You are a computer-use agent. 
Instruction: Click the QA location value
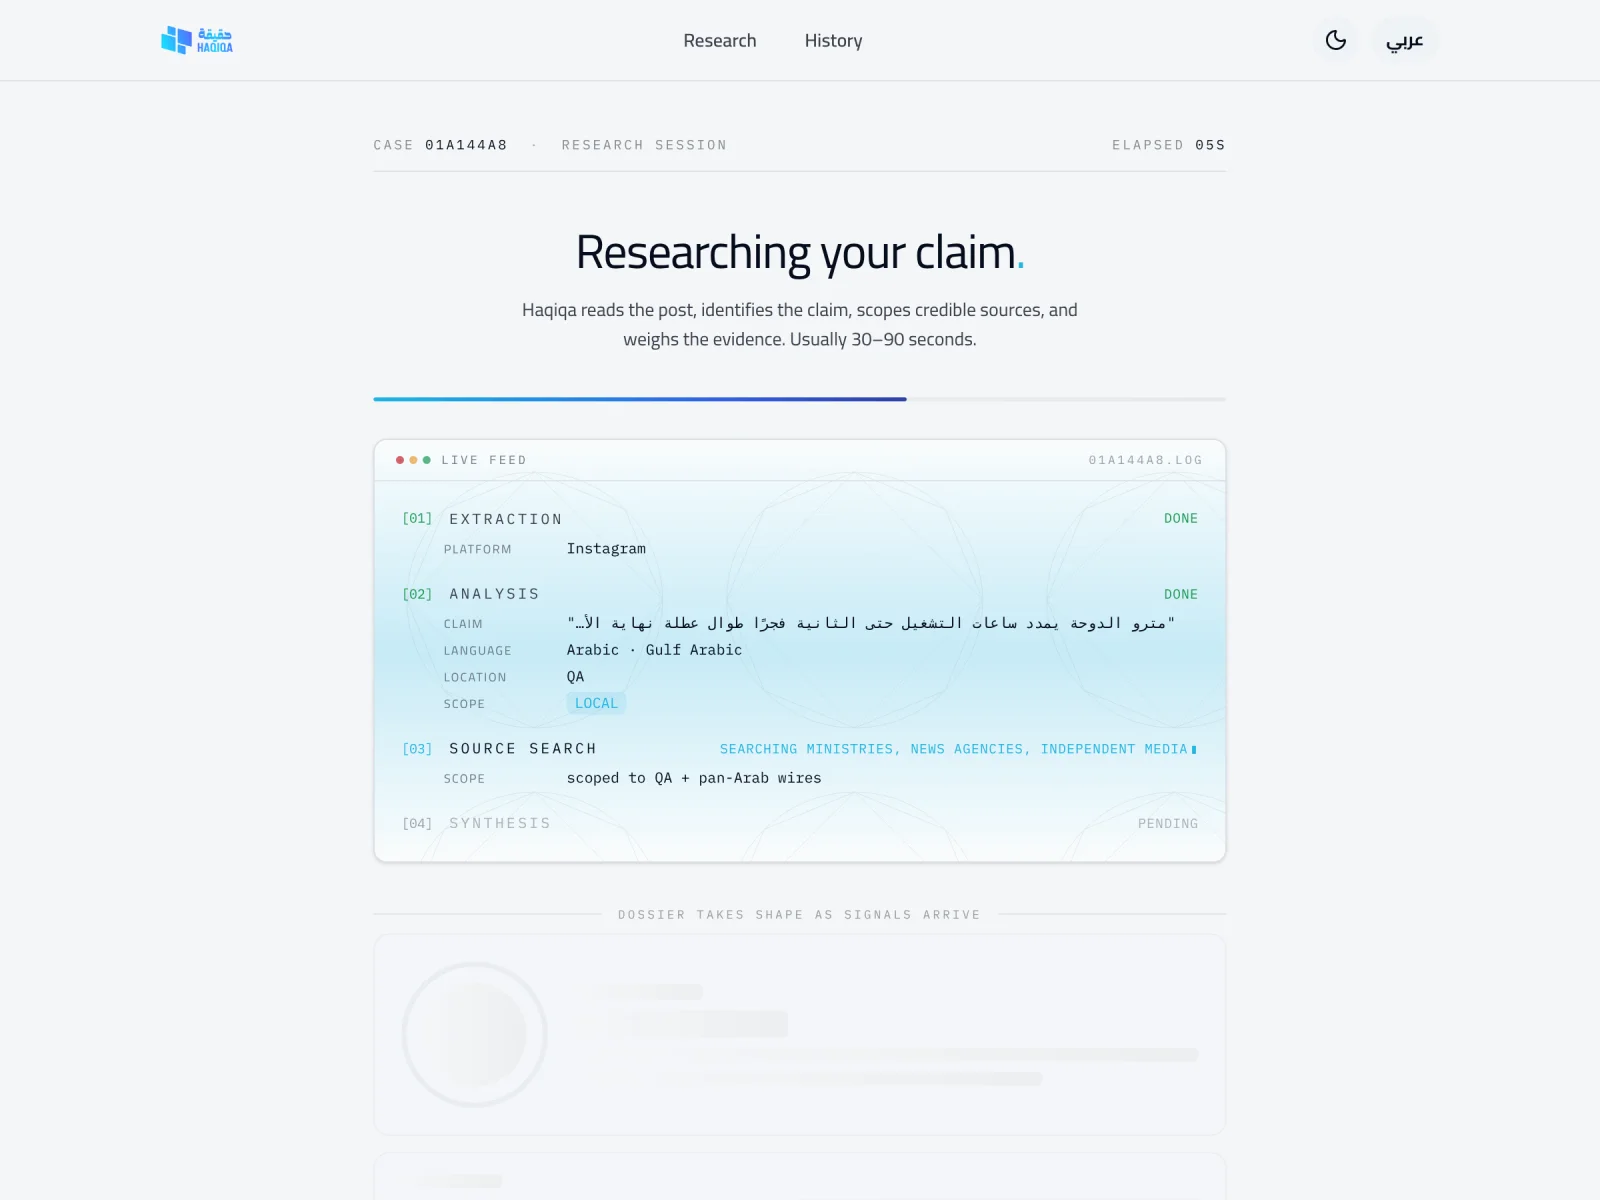point(575,677)
